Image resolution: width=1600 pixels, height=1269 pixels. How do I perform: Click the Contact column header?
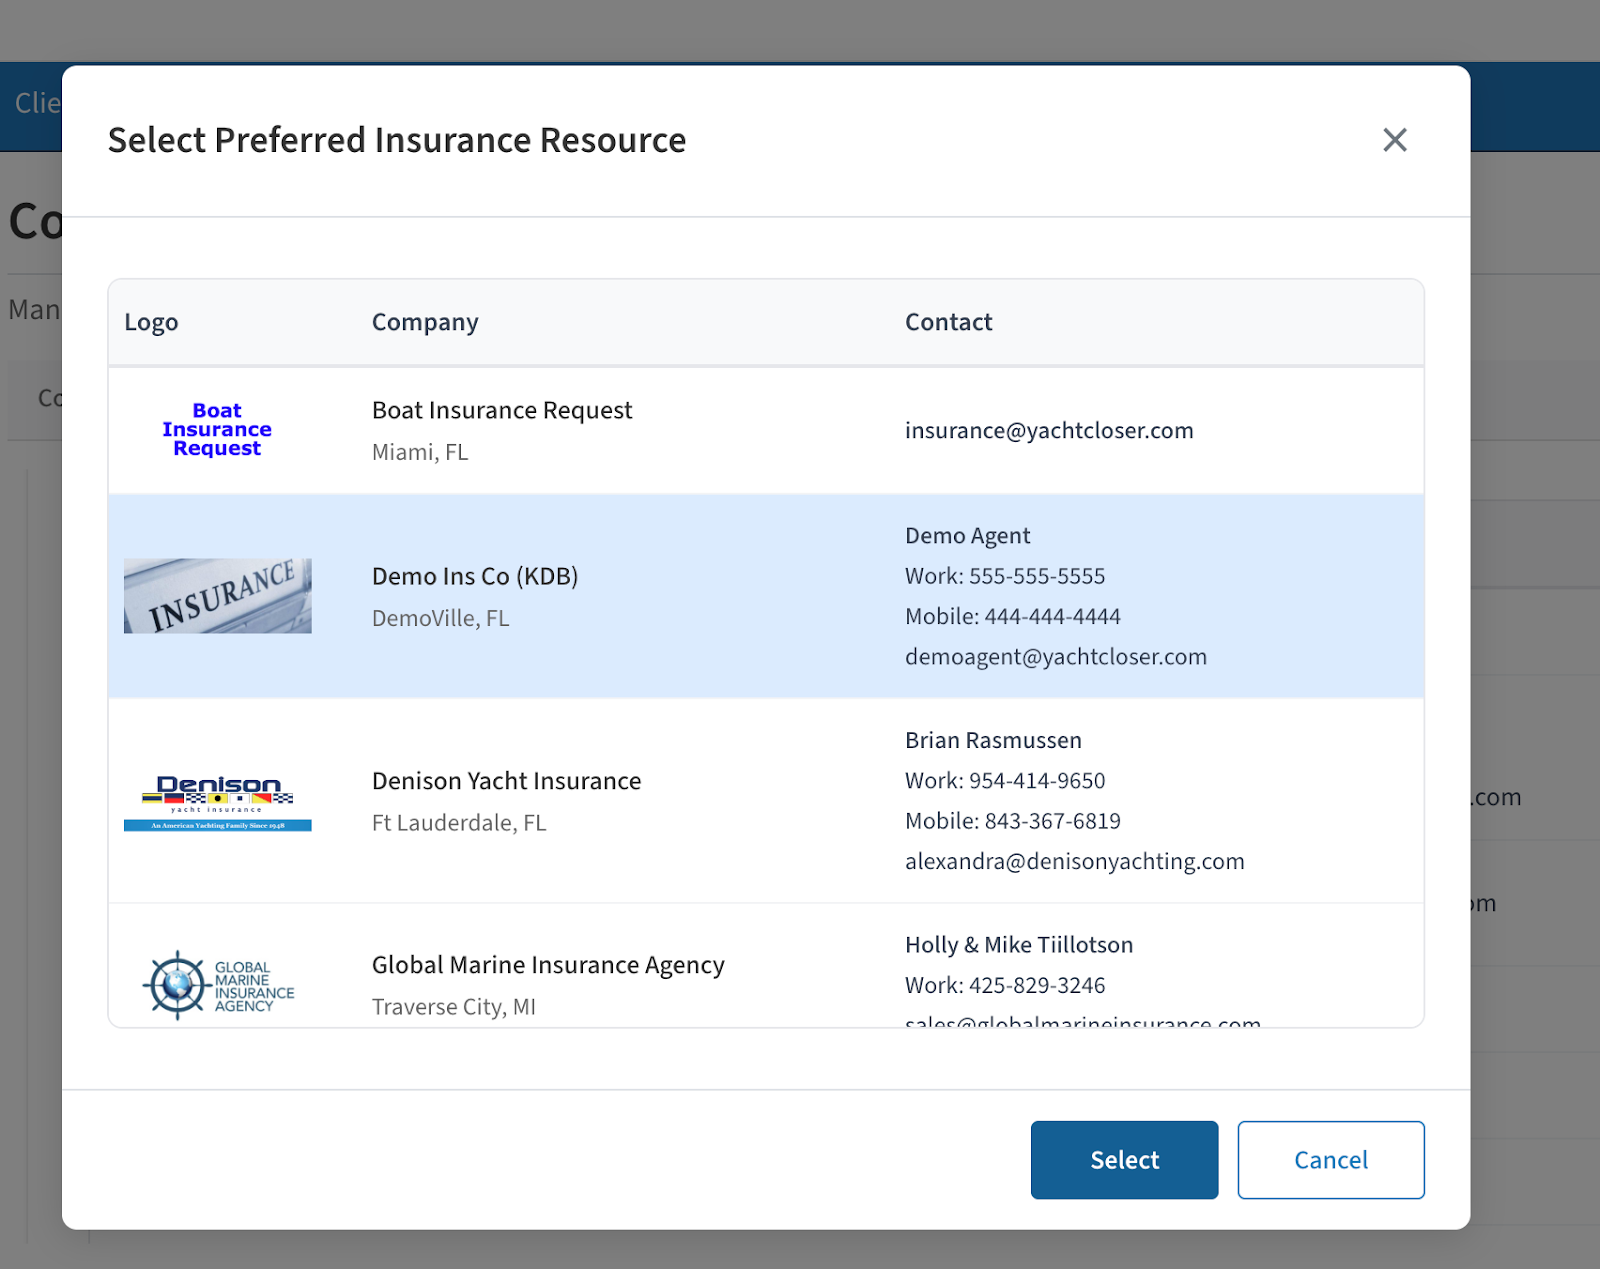pos(949,322)
